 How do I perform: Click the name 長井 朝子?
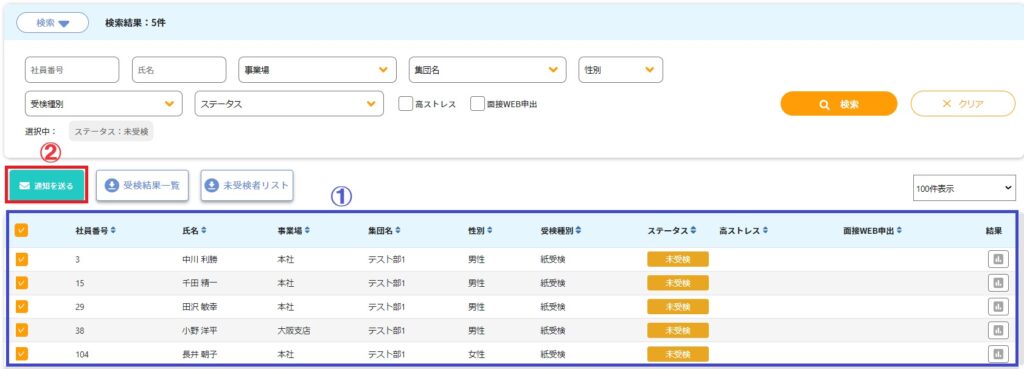click(x=200, y=354)
